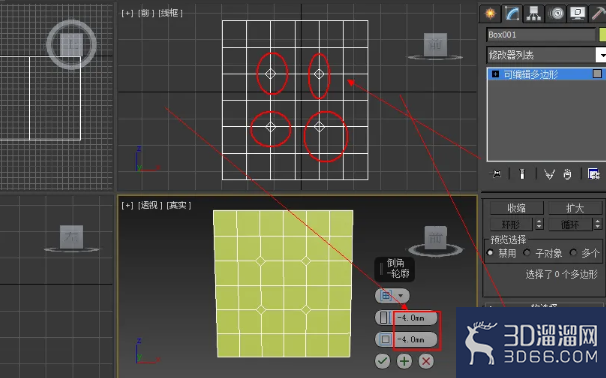Open the 修改器列表 modifier list dropdown
This screenshot has height=378, width=606.
[546, 55]
